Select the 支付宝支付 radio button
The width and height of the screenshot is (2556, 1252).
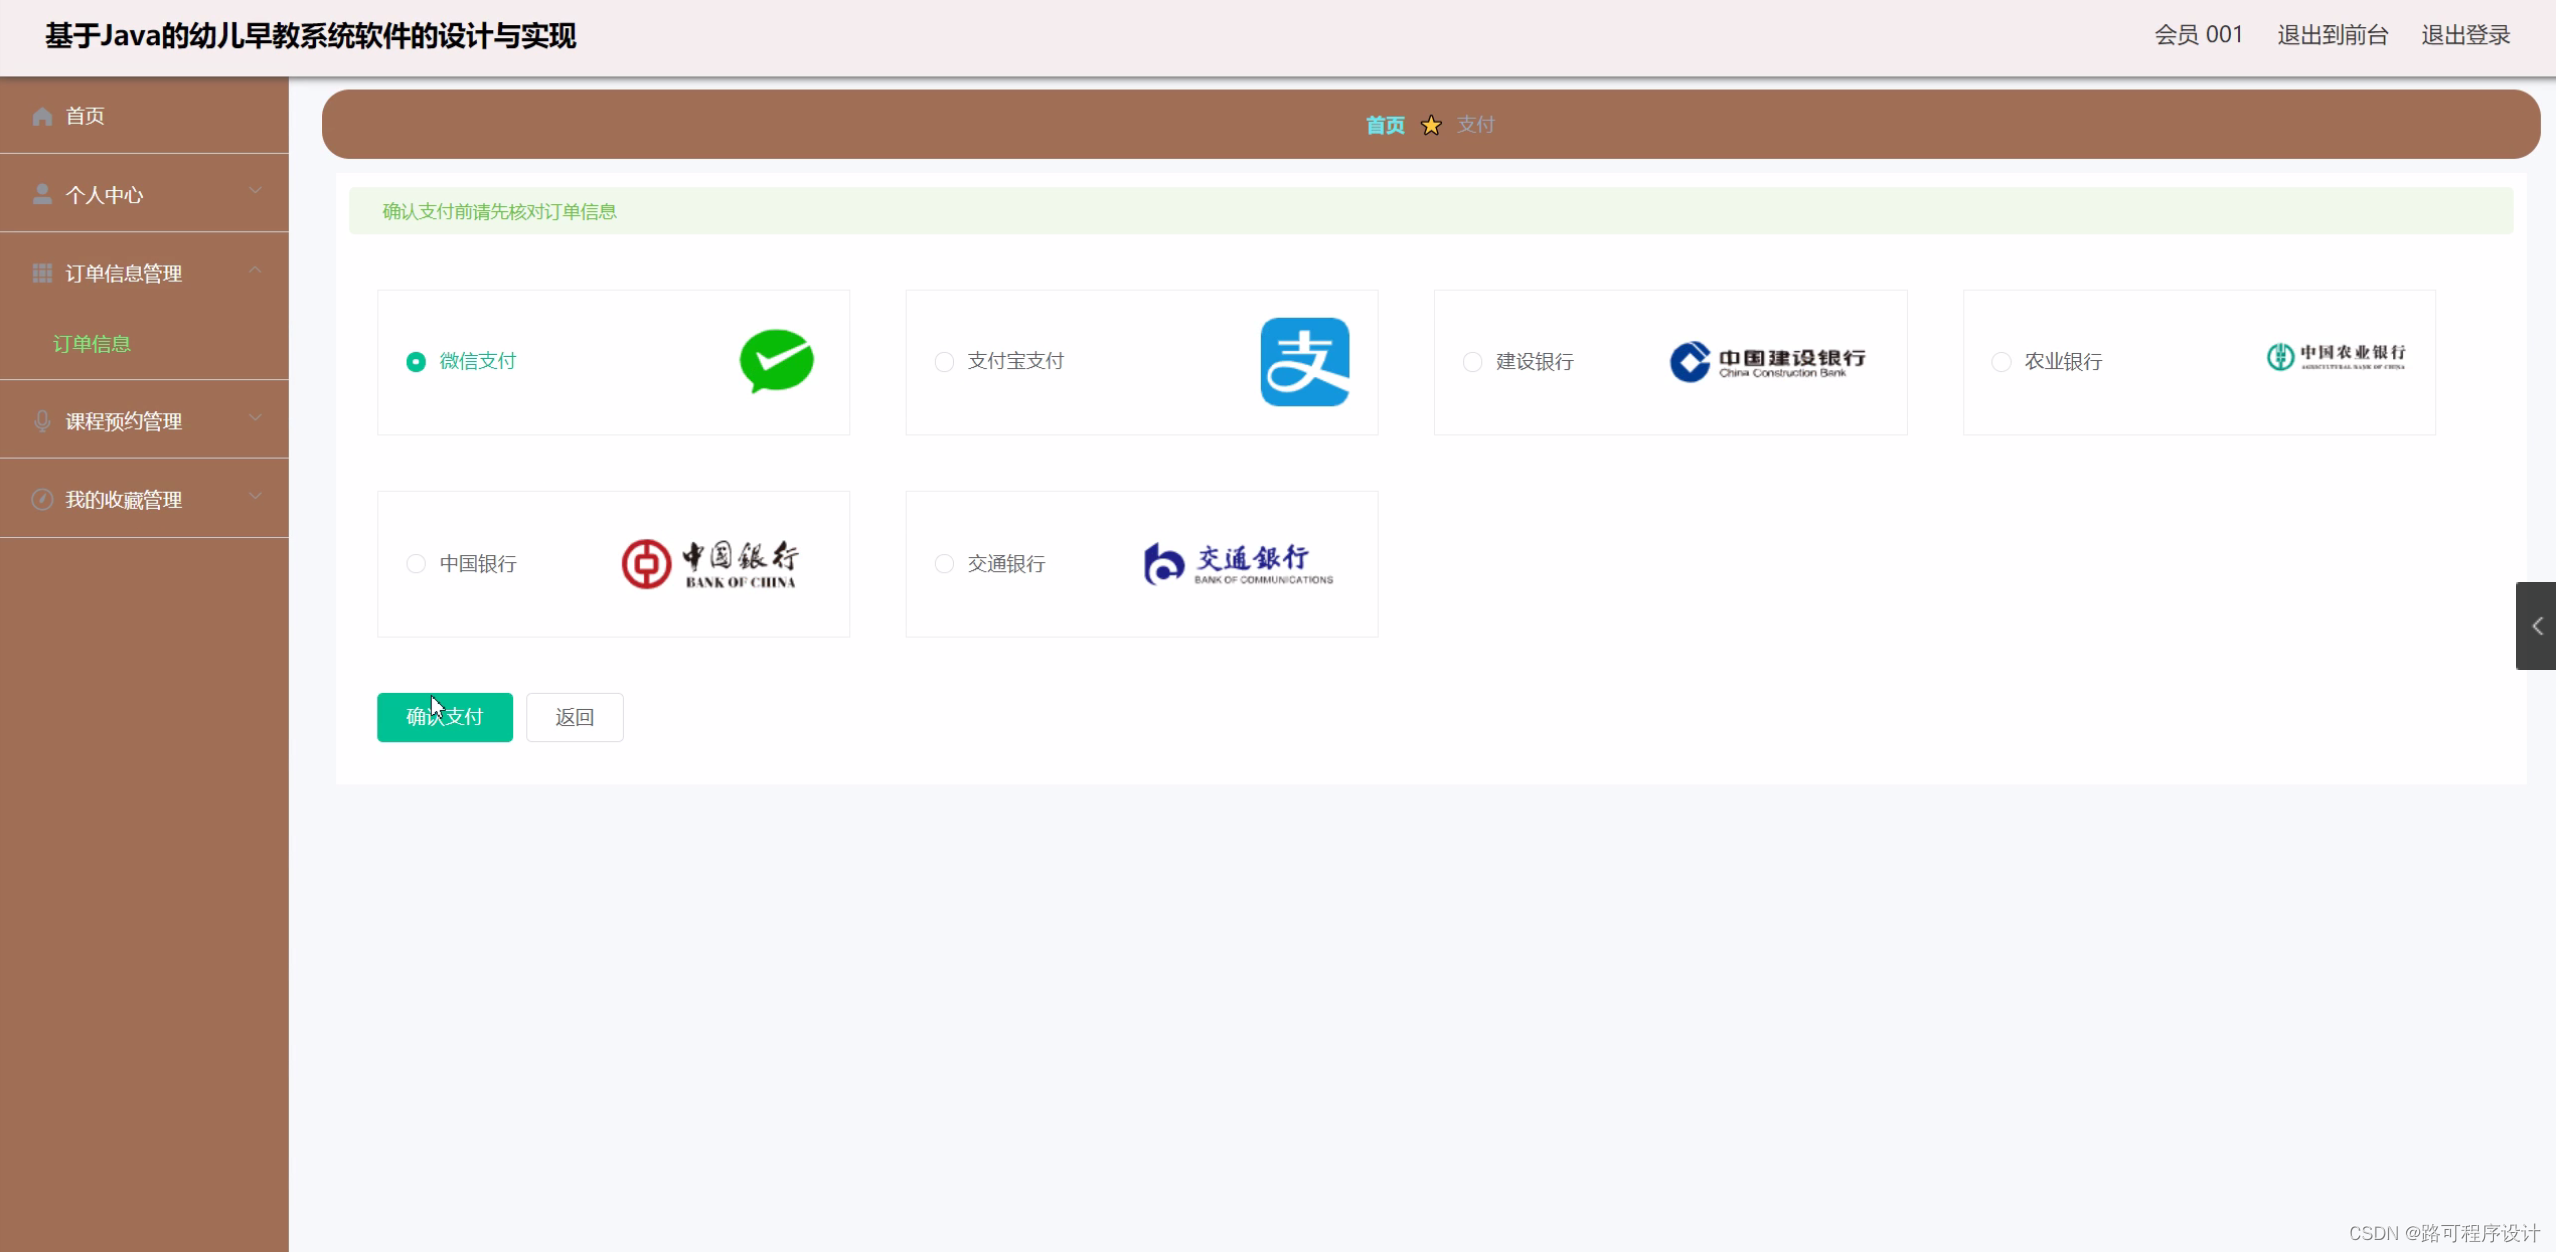(944, 362)
